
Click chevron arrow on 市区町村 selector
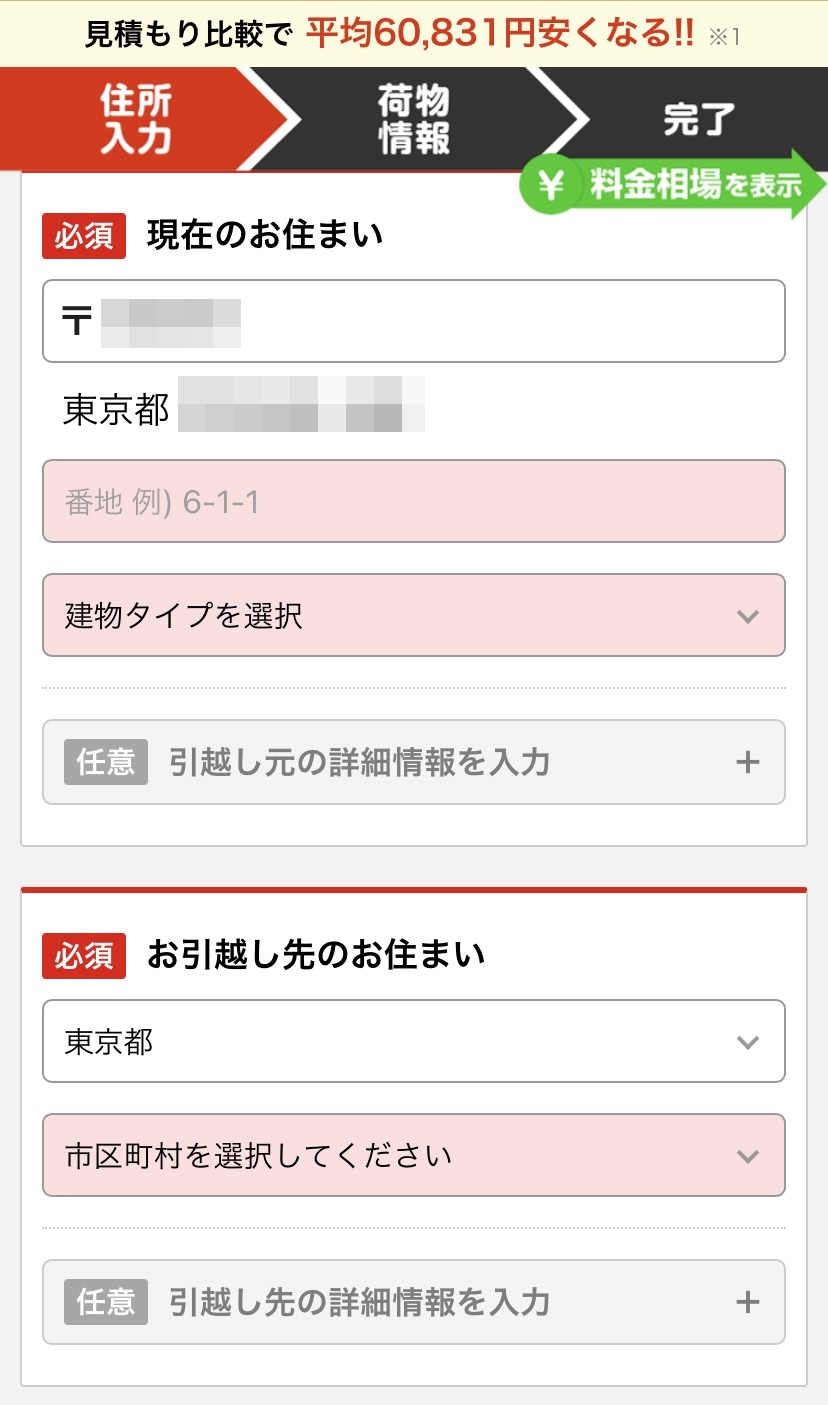coord(747,1156)
